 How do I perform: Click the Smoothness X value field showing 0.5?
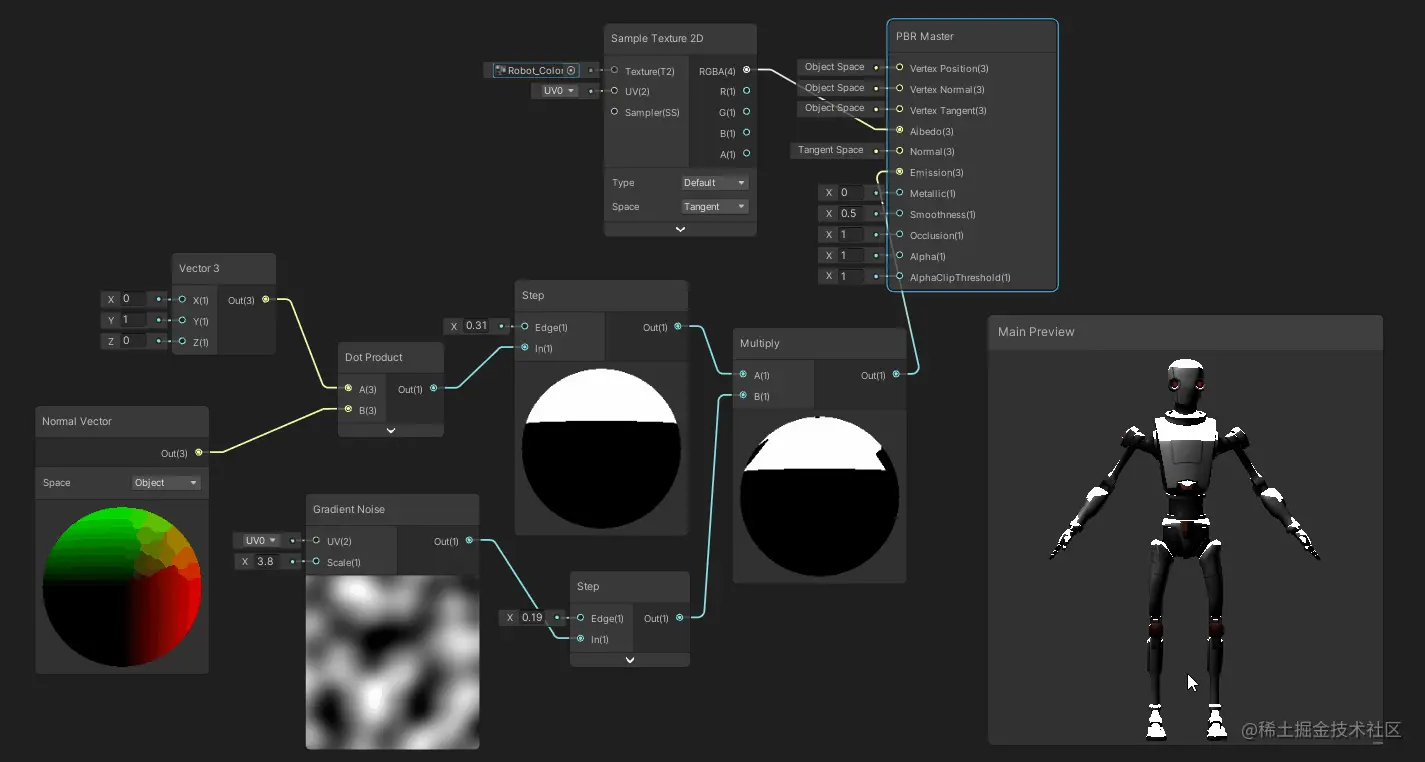click(x=851, y=214)
